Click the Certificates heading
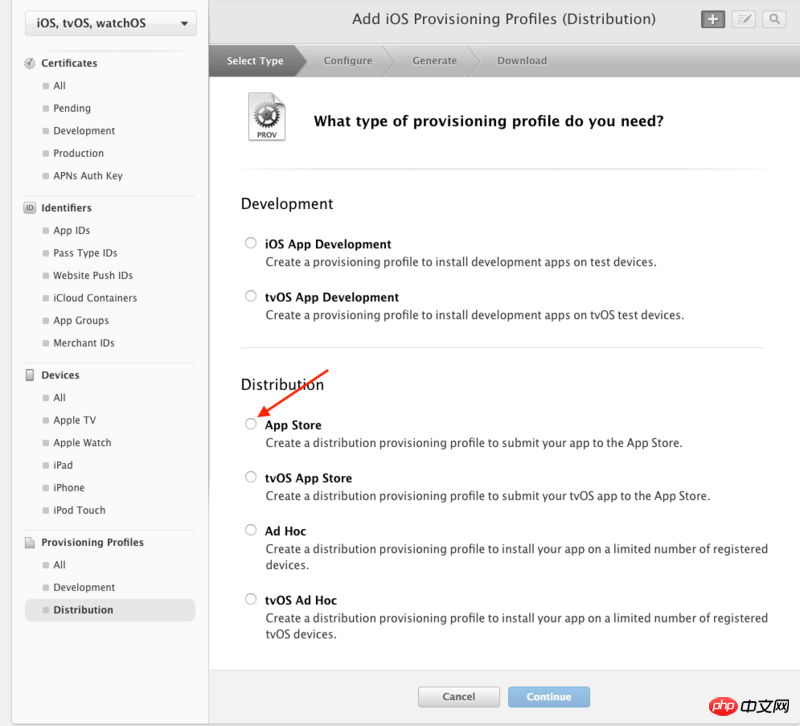The image size is (800, 726). click(69, 63)
